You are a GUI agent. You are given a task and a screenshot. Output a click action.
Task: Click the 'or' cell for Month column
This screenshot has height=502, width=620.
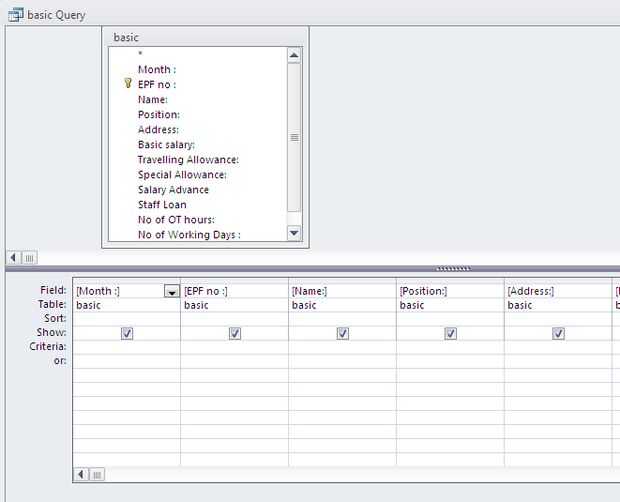point(127,361)
